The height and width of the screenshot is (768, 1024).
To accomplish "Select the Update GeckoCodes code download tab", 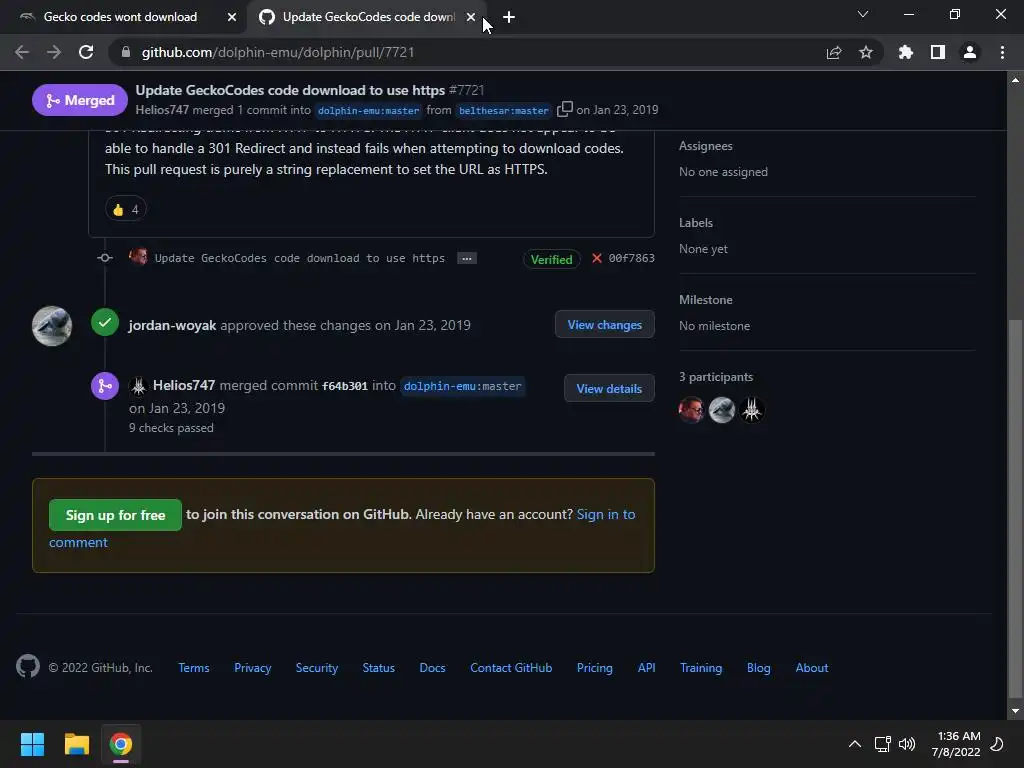I will click(x=369, y=17).
